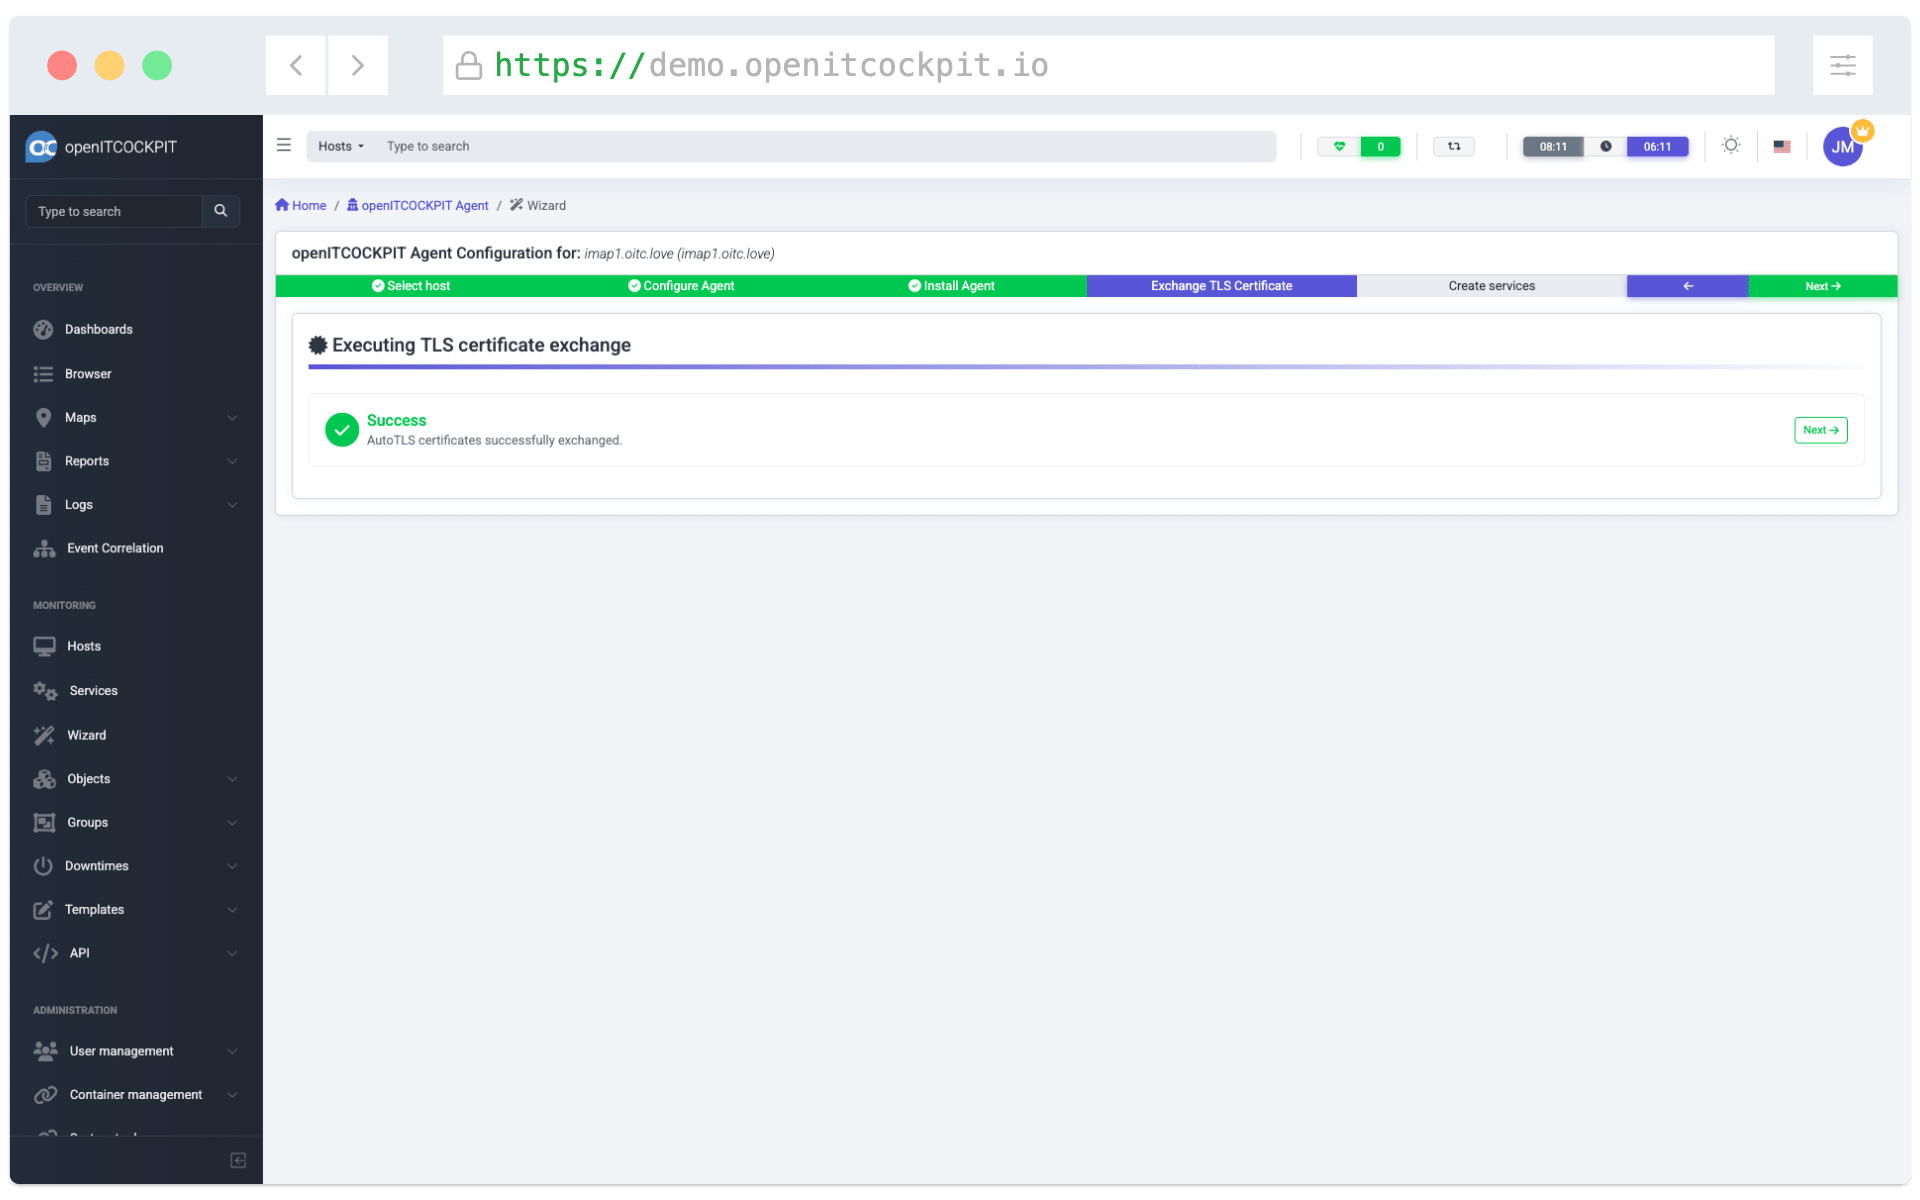Expand the Groups submenu chevron

(232, 823)
